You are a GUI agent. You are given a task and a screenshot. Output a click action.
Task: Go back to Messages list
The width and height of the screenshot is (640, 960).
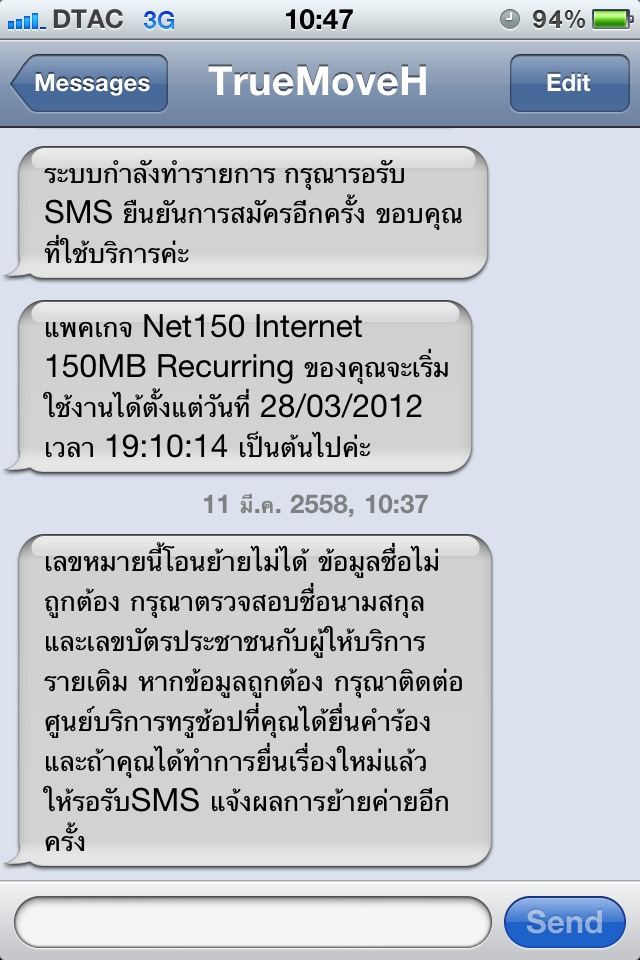[89, 83]
